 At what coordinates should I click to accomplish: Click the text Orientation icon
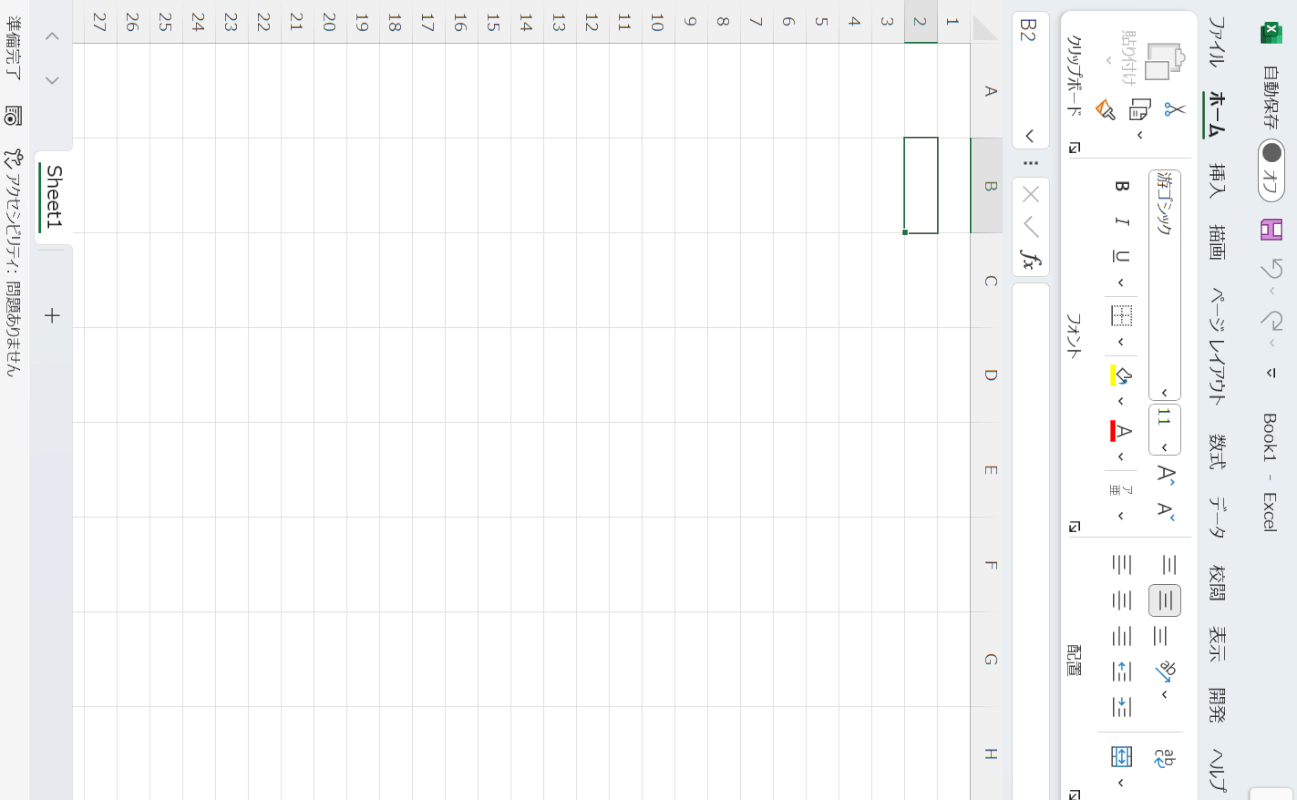(x=1166, y=670)
